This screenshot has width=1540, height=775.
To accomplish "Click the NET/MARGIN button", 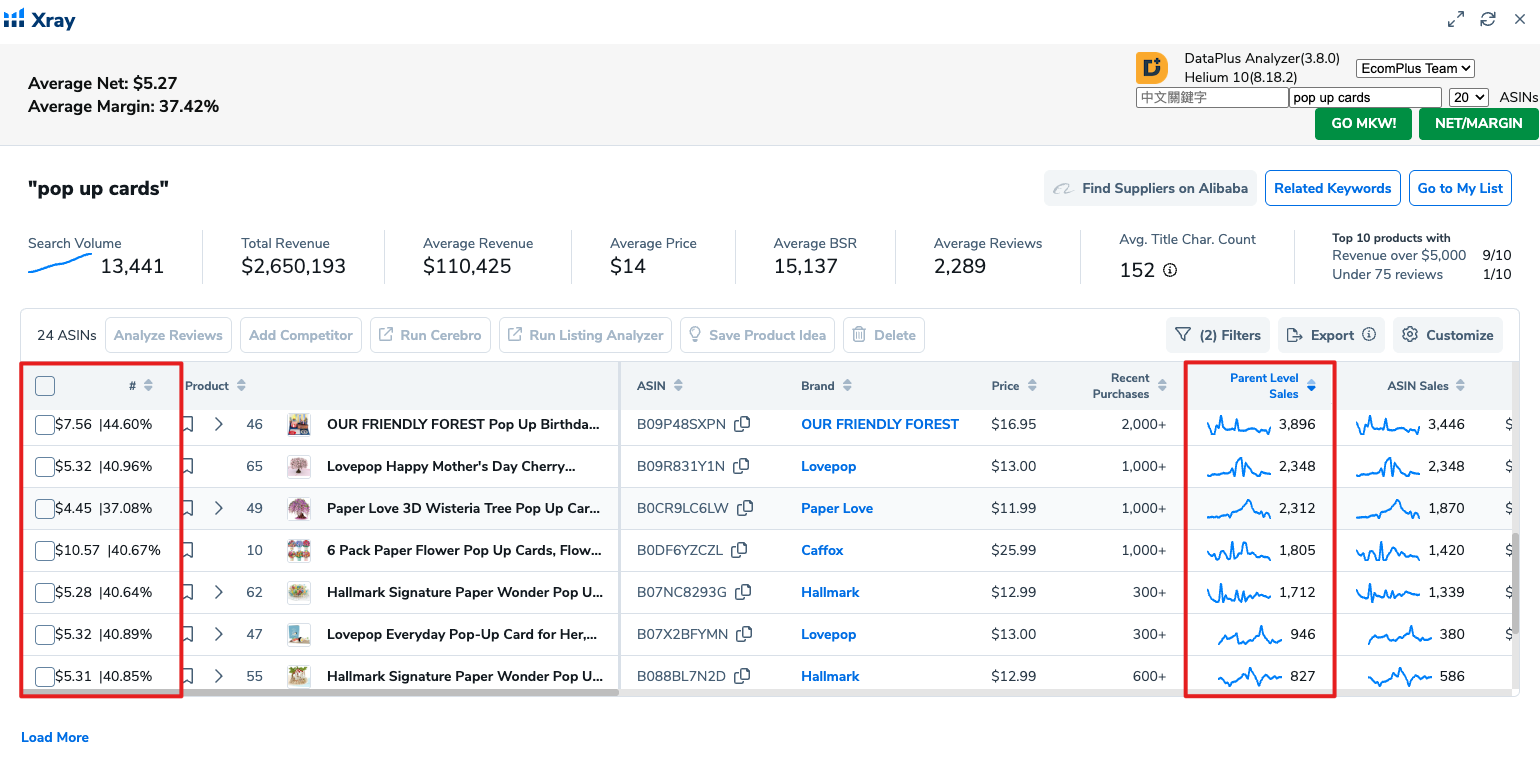I will click(x=1479, y=123).
